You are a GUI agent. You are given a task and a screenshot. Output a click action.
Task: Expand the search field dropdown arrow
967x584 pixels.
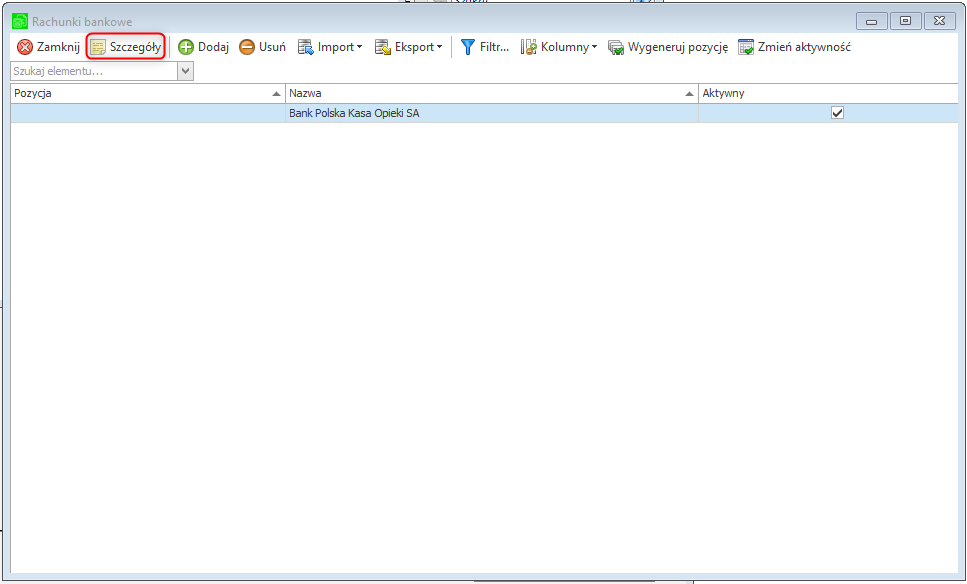point(186,71)
